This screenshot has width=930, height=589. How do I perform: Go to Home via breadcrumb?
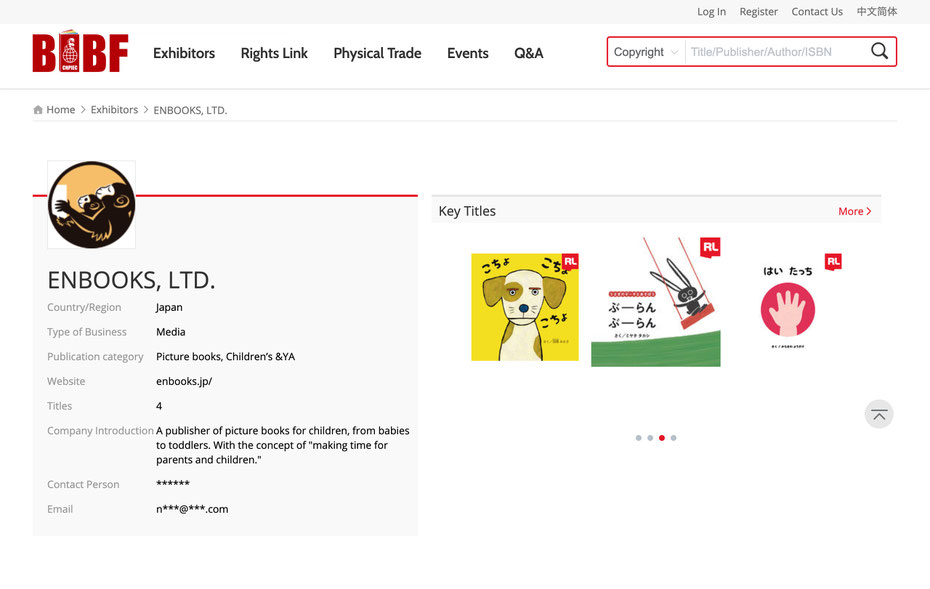(x=60, y=110)
